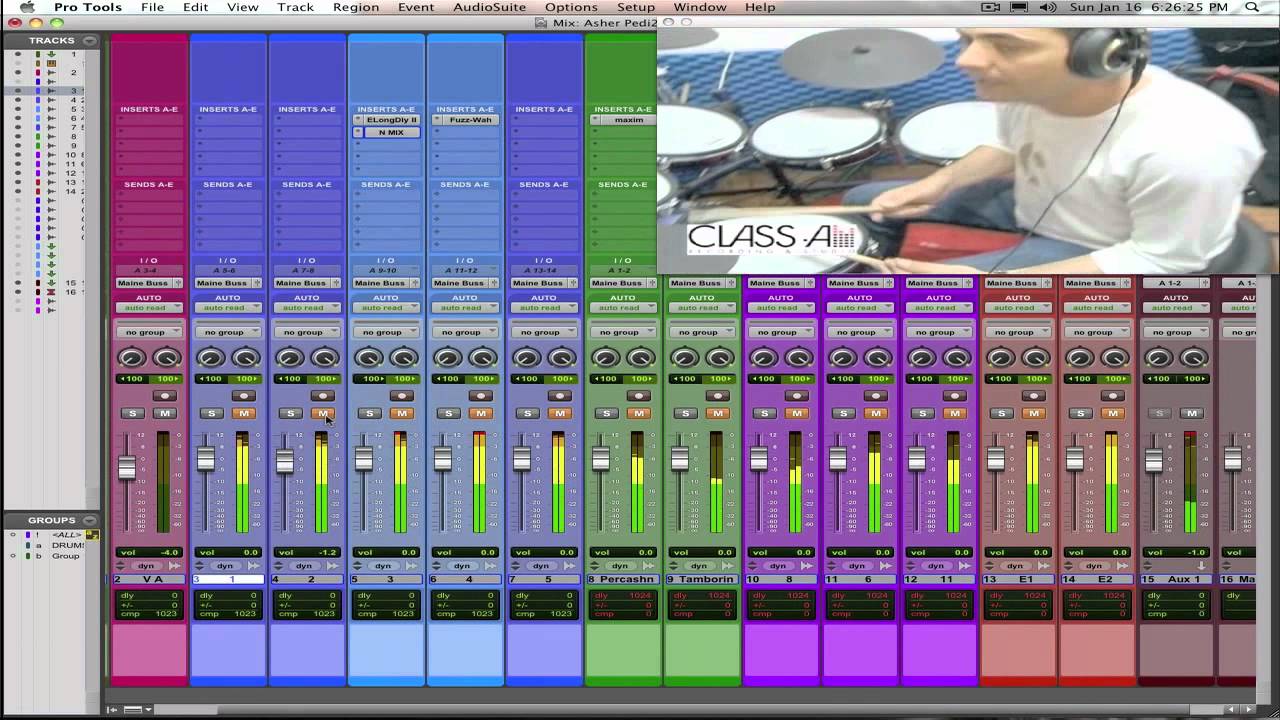Image resolution: width=1280 pixels, height=720 pixels.
Task: Toggle visibility dot for track 3 in Tracks list
Action: pos(17,91)
